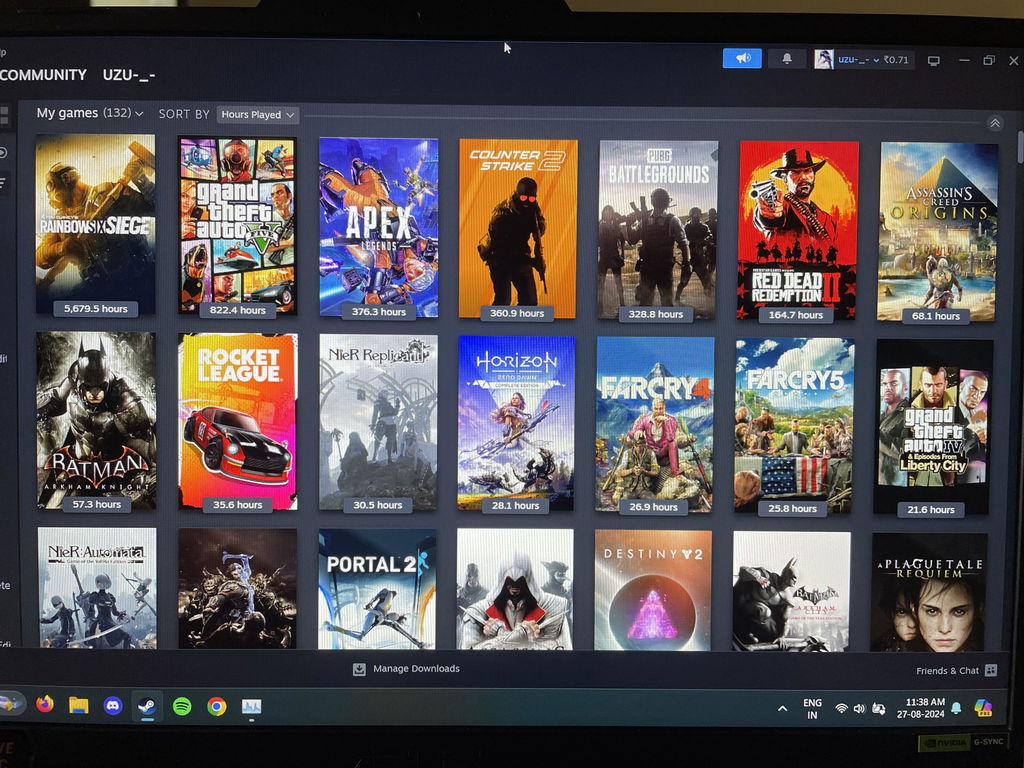The height and width of the screenshot is (768, 1024).
Task: Open Counter-Strike 2 game tile
Action: point(518,229)
